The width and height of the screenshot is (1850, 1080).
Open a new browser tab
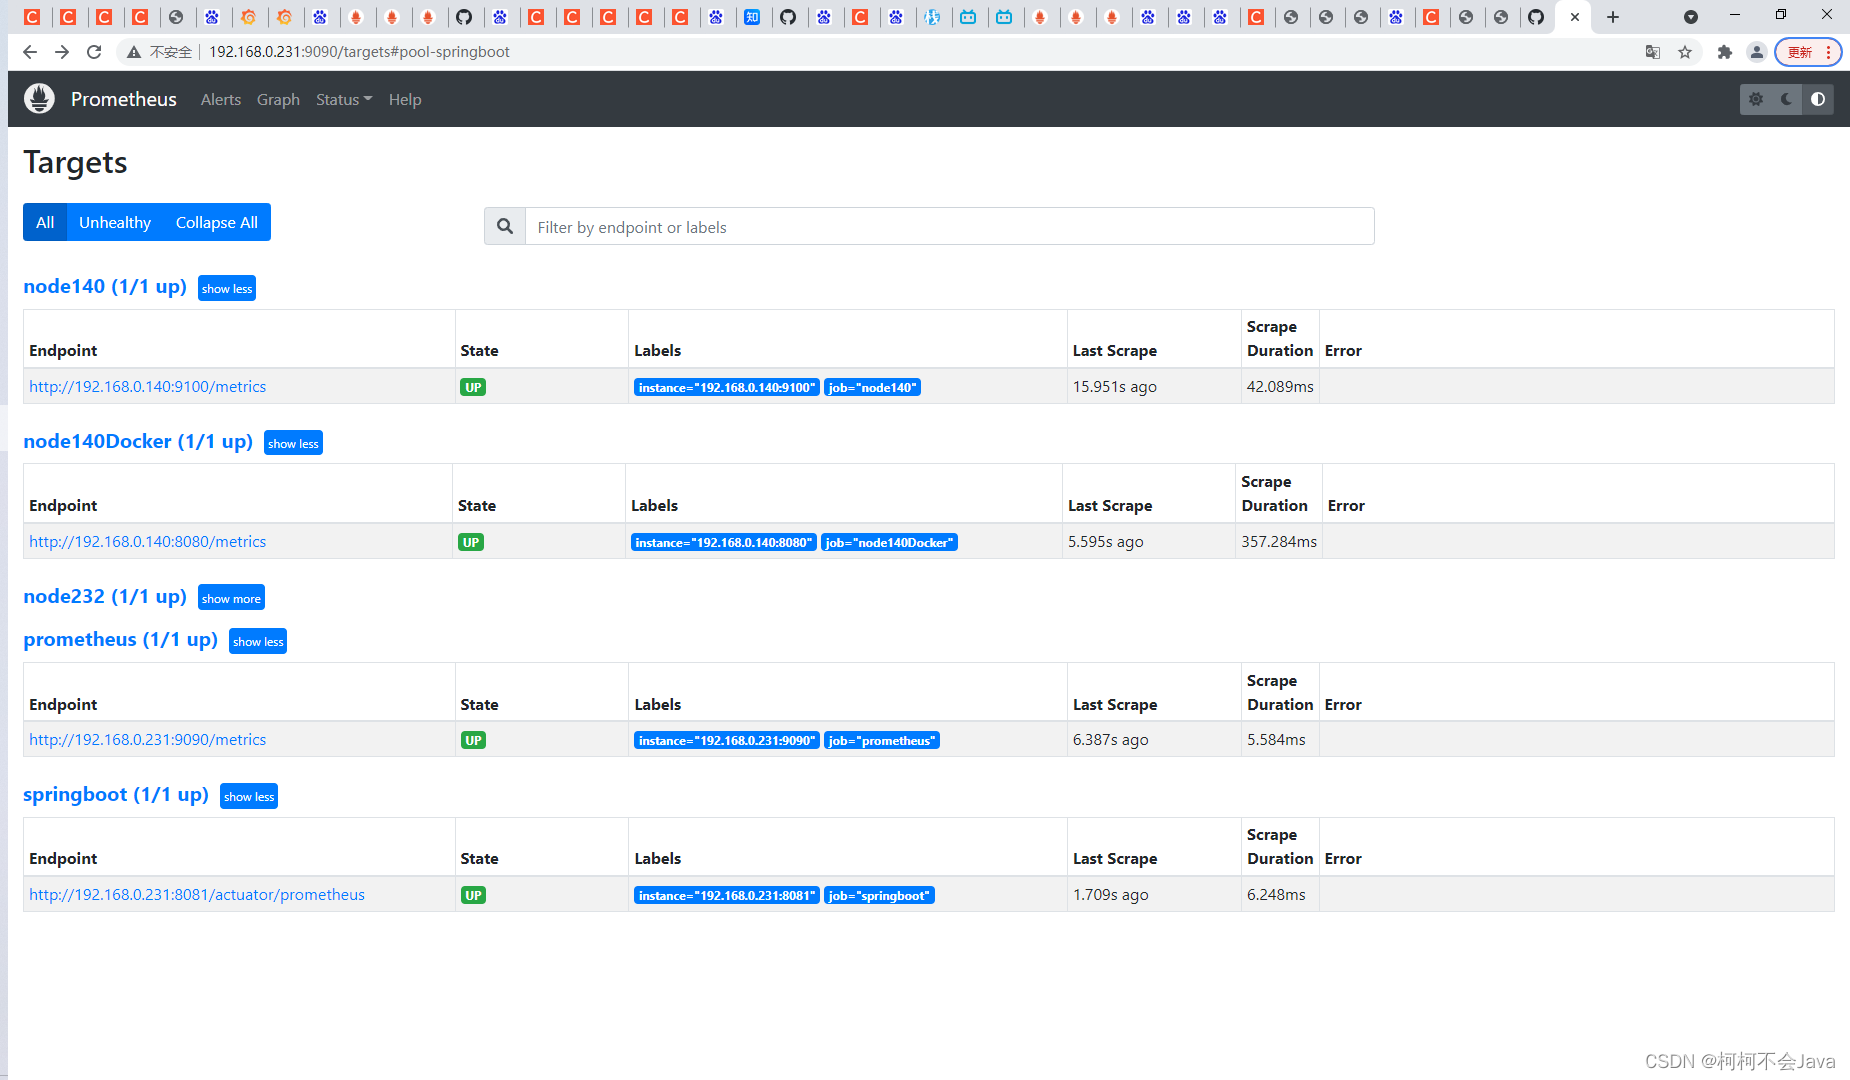(x=1613, y=17)
